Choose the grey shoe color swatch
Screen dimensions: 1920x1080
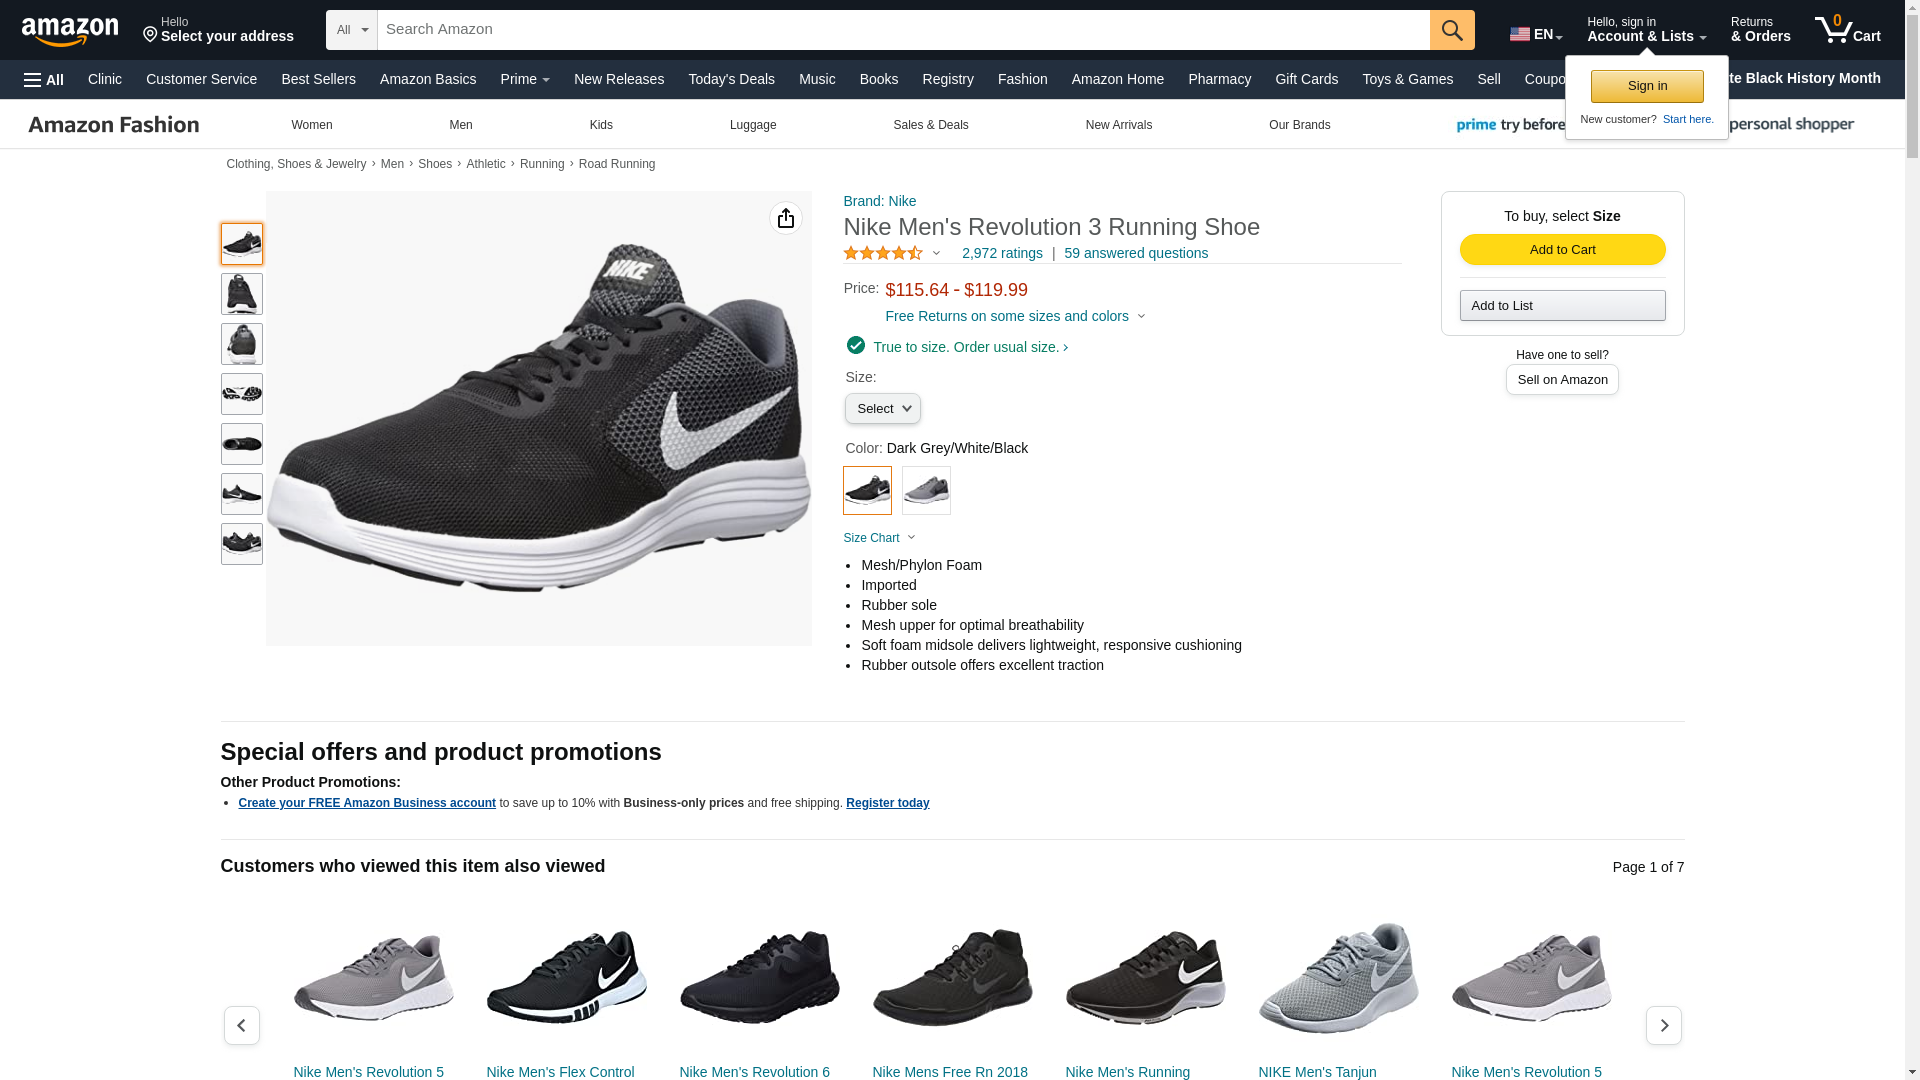pyautogui.click(x=926, y=490)
